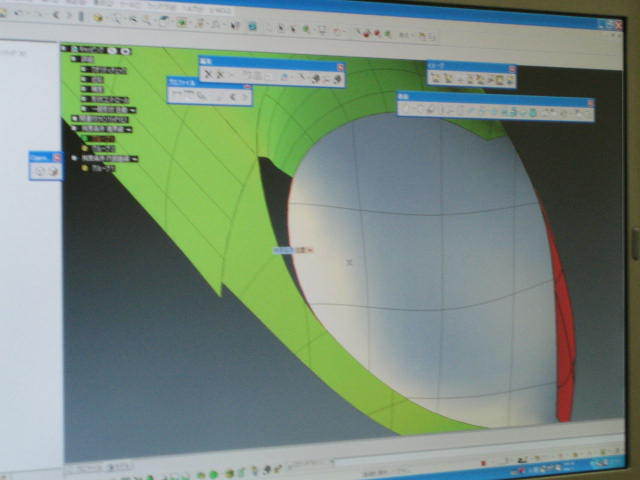Close the small Dyna floating palette
This screenshot has width=640, height=480.
pyautogui.click(x=57, y=158)
